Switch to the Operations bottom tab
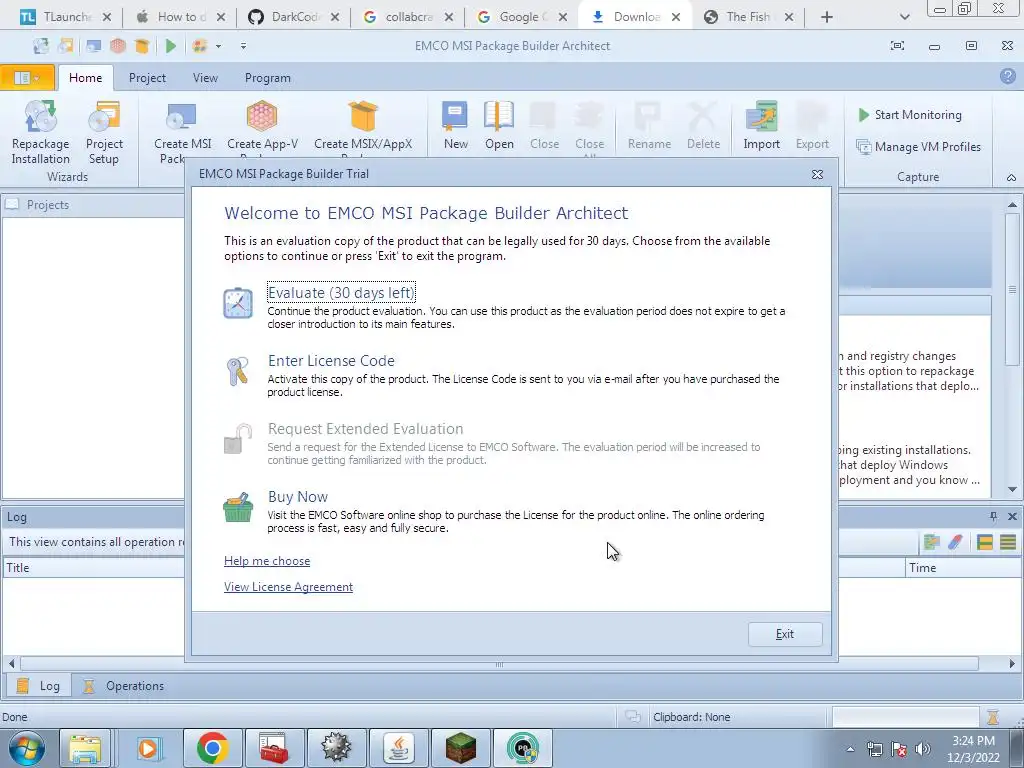 pyautogui.click(x=124, y=686)
